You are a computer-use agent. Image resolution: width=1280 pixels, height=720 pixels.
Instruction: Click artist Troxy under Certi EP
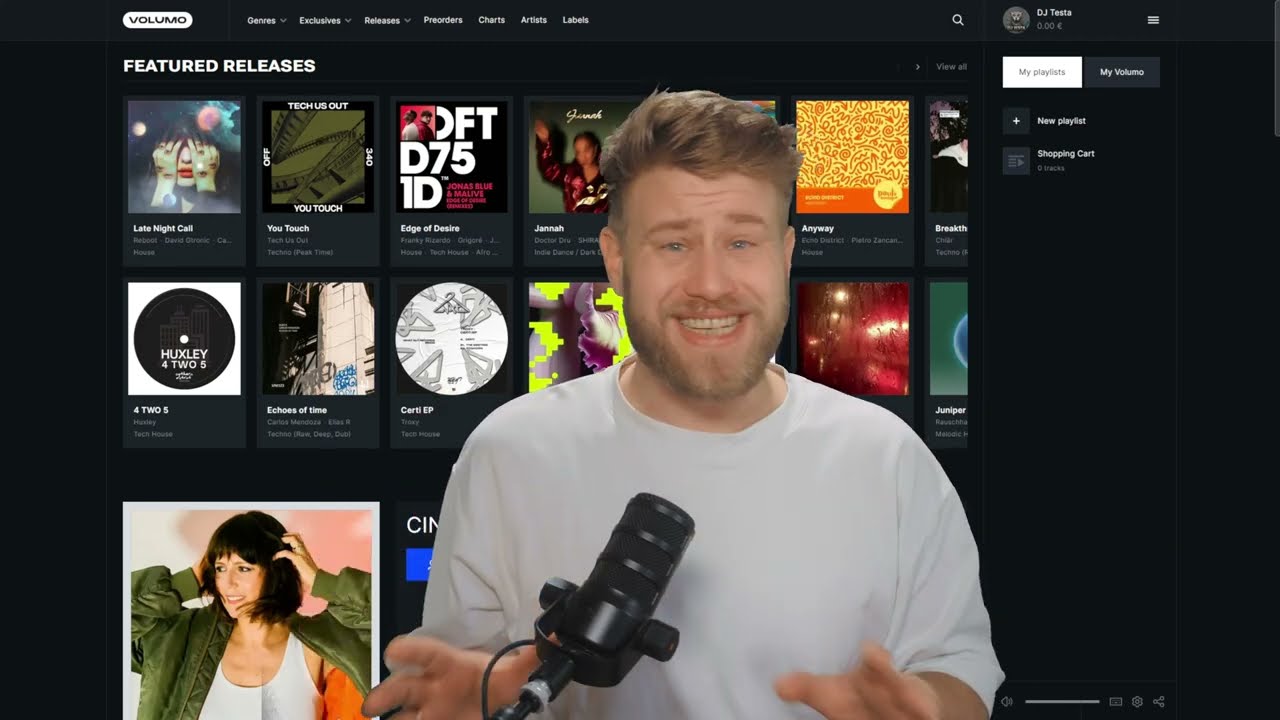(x=410, y=423)
